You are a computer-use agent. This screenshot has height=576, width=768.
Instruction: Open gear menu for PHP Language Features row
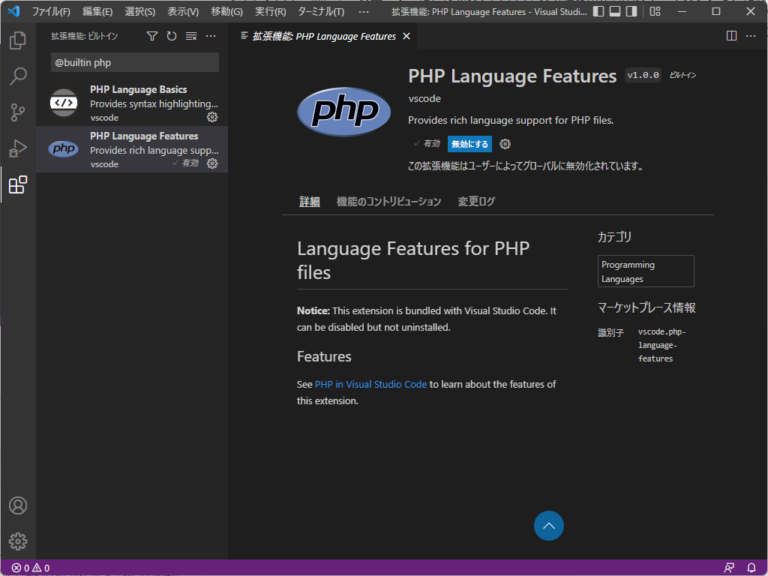212,164
